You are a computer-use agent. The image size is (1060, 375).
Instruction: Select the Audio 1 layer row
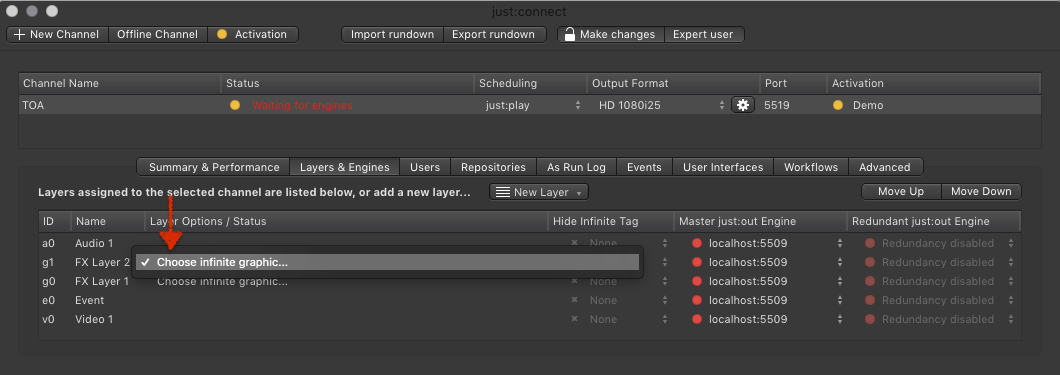(529, 243)
